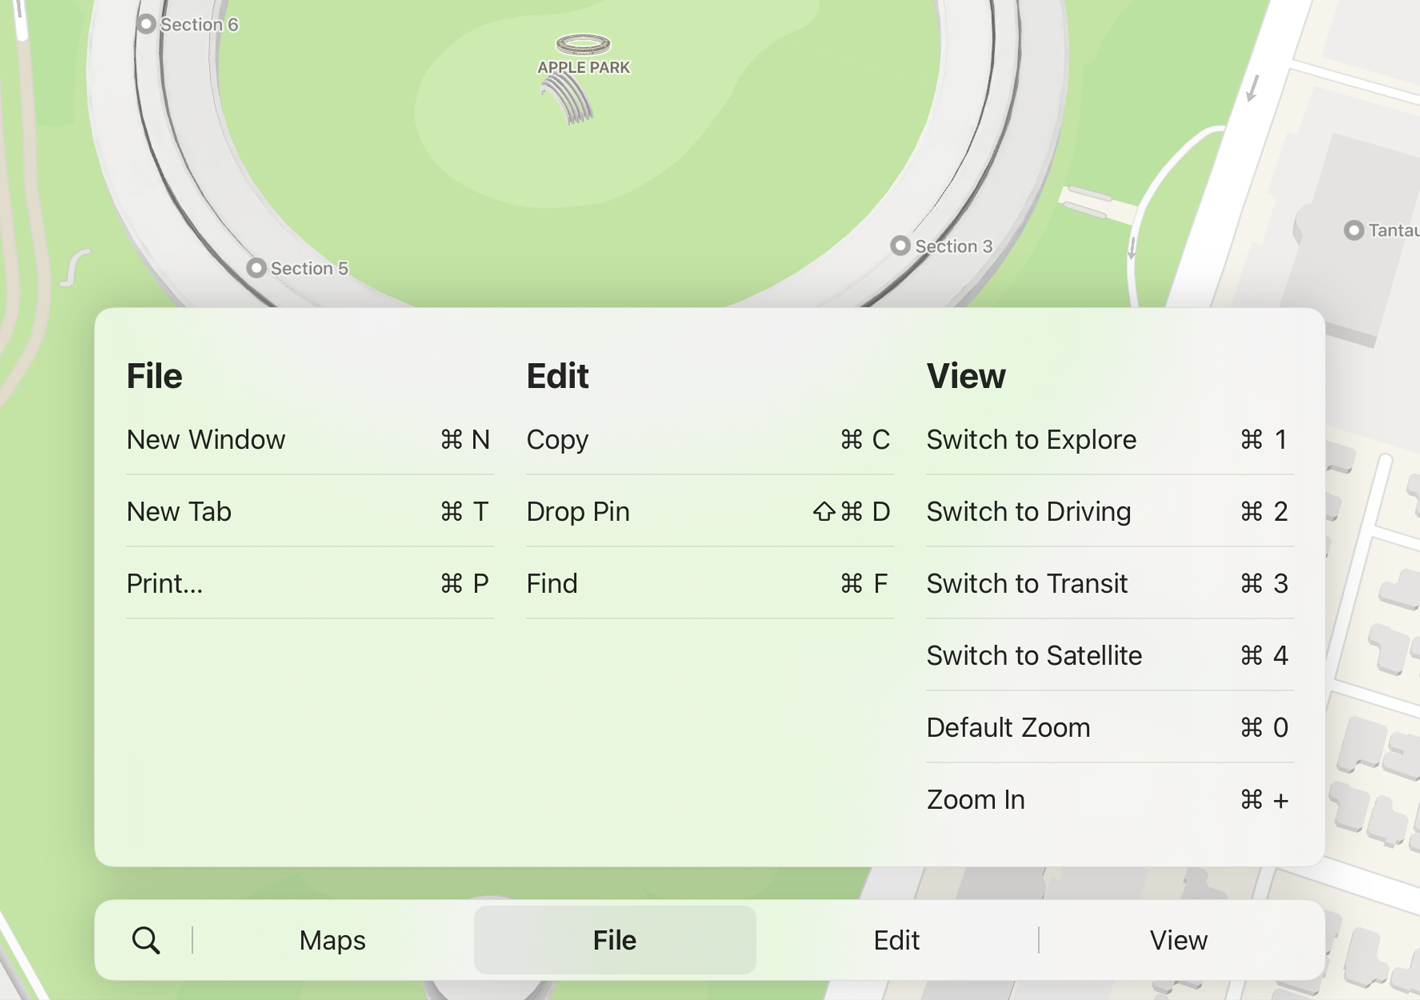
Task: Click the Tantau map marker
Action: tap(1353, 231)
